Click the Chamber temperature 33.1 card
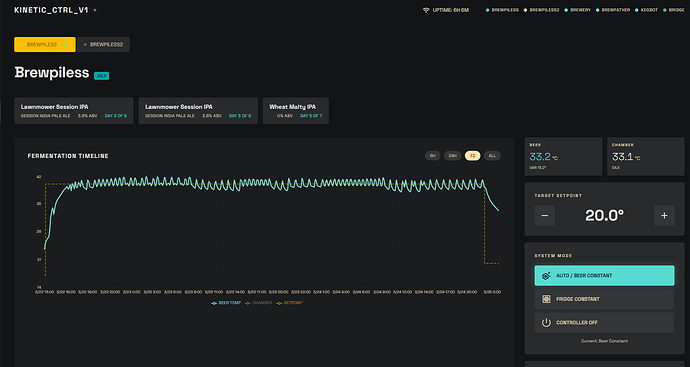The image size is (690, 367). (x=646, y=157)
